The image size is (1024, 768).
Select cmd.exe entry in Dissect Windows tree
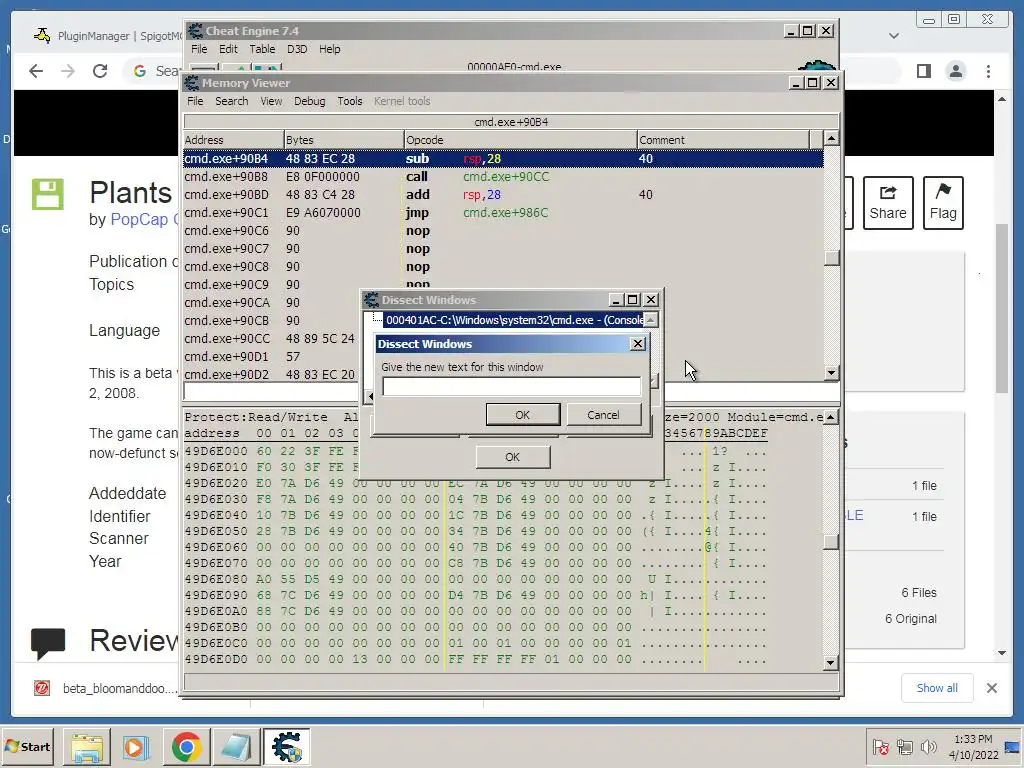[x=514, y=320]
